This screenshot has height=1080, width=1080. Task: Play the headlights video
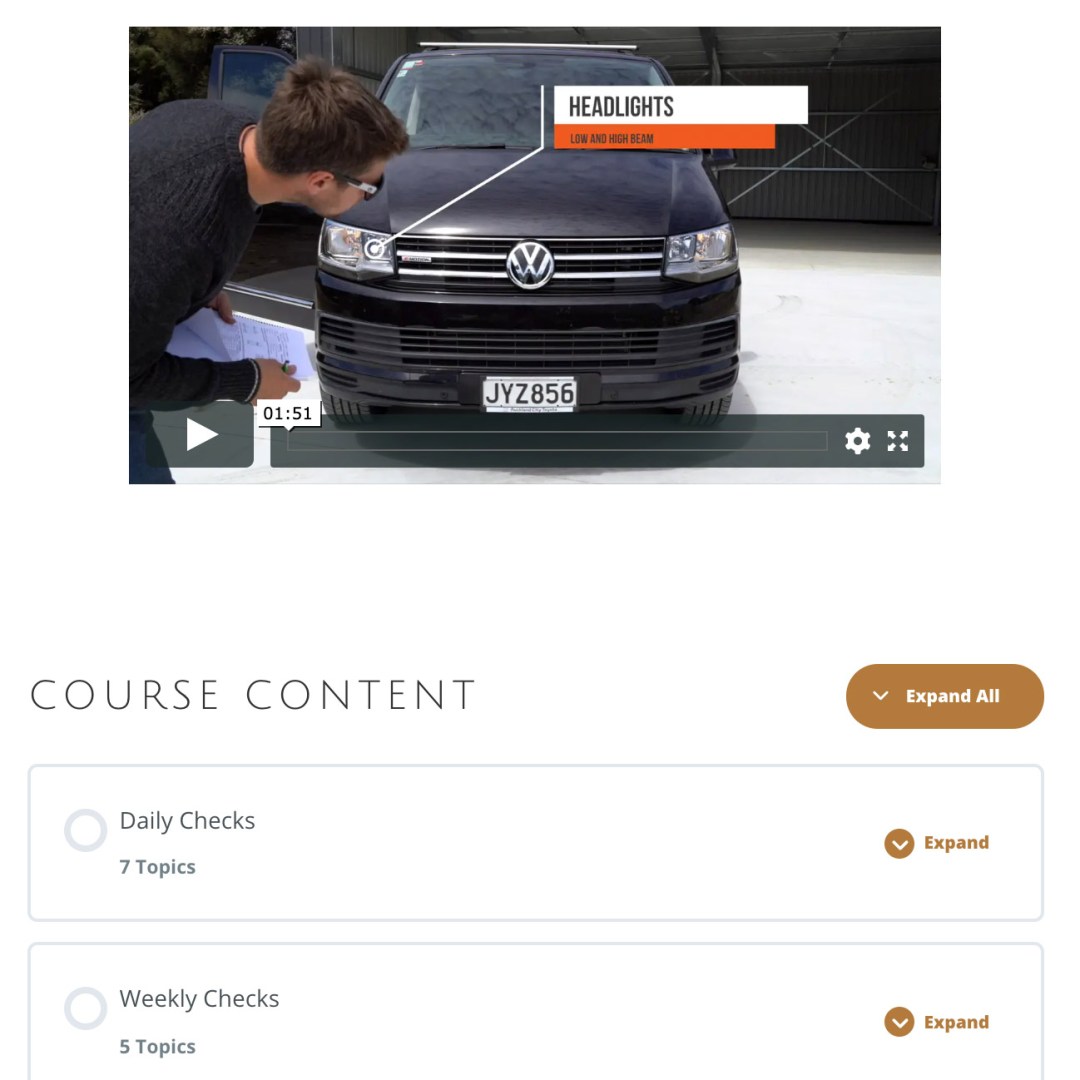[x=200, y=435]
